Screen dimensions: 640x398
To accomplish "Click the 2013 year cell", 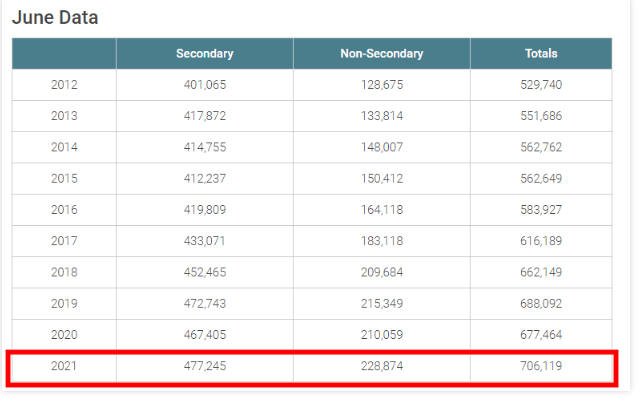I will [x=64, y=116].
